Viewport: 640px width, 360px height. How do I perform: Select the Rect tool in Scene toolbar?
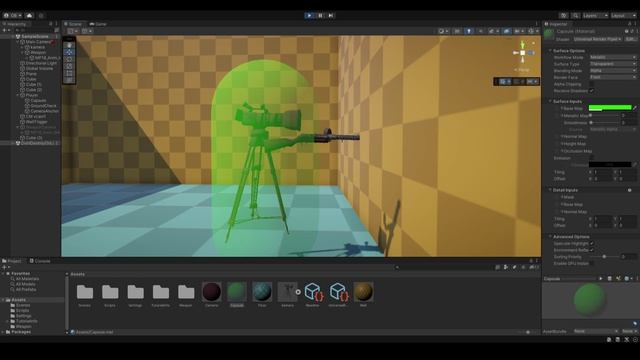click(x=69, y=73)
